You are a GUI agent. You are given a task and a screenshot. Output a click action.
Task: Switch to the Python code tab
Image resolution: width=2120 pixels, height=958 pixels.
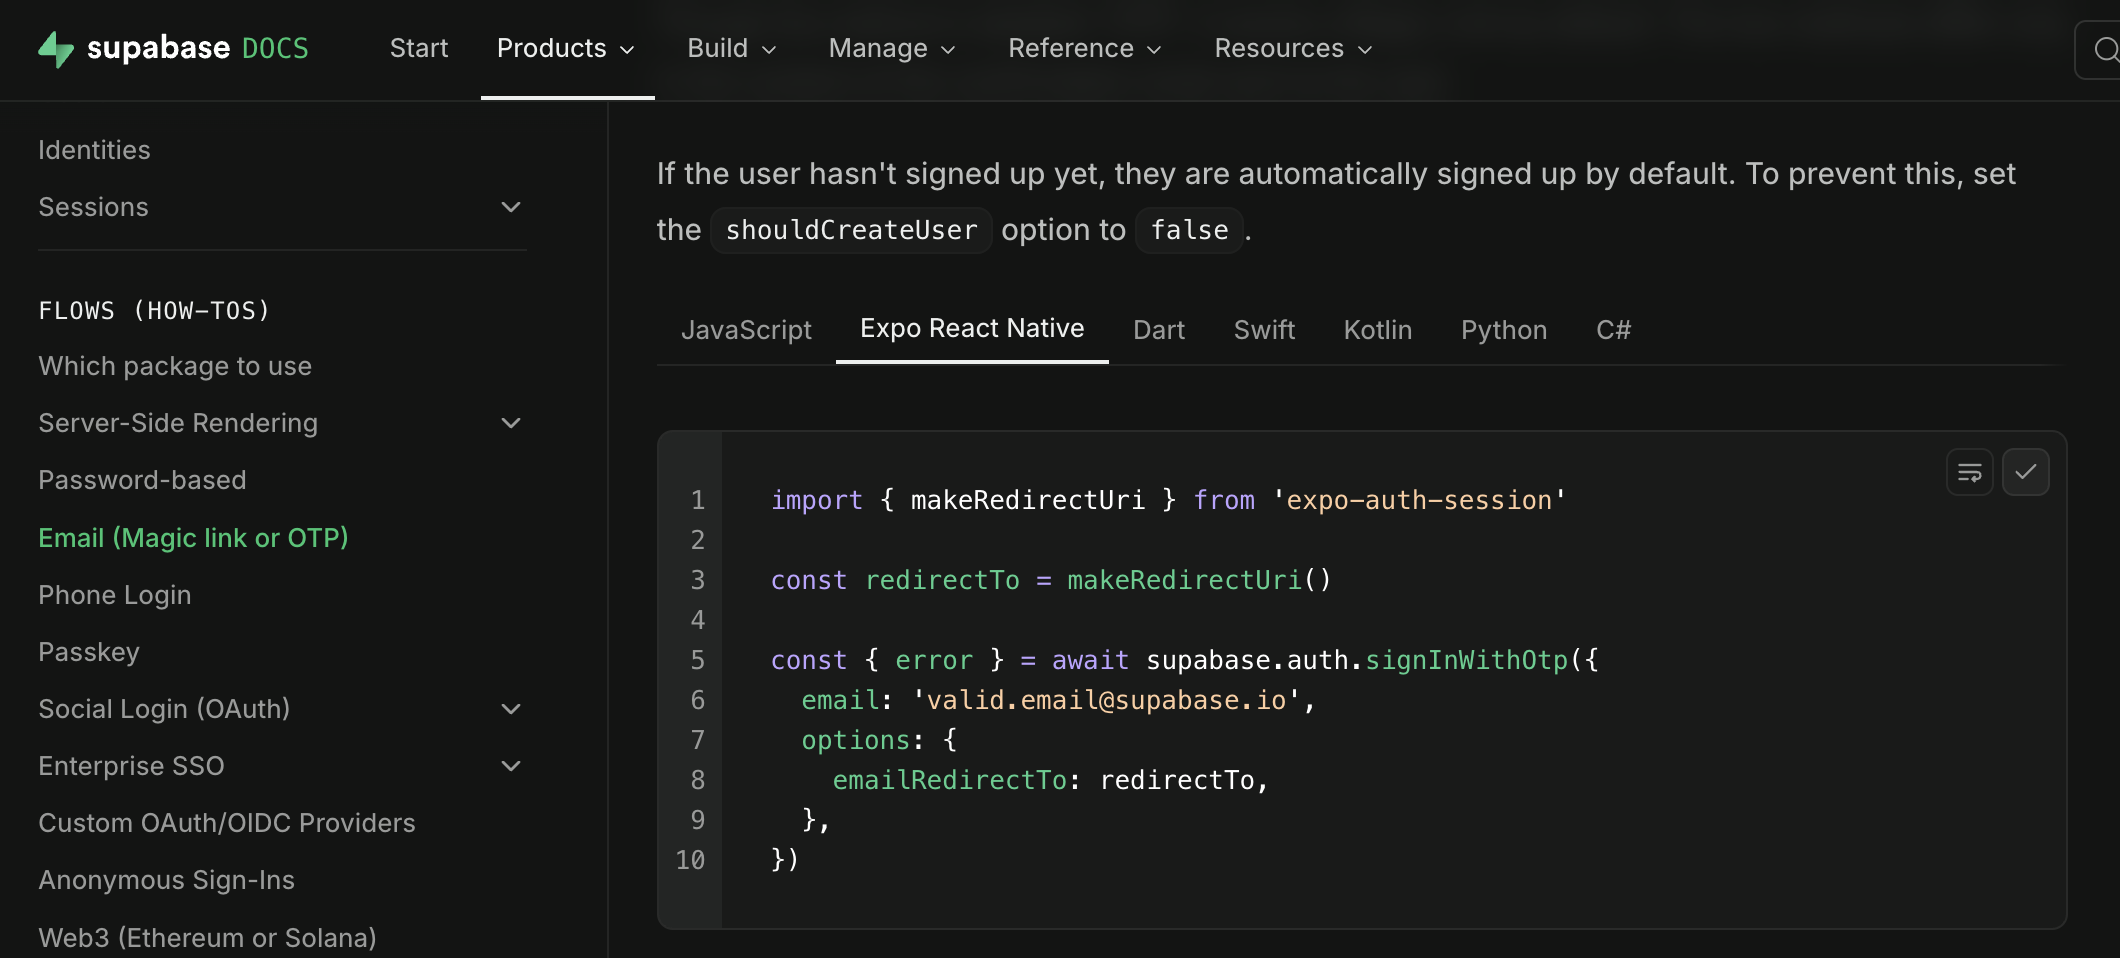coord(1504,330)
